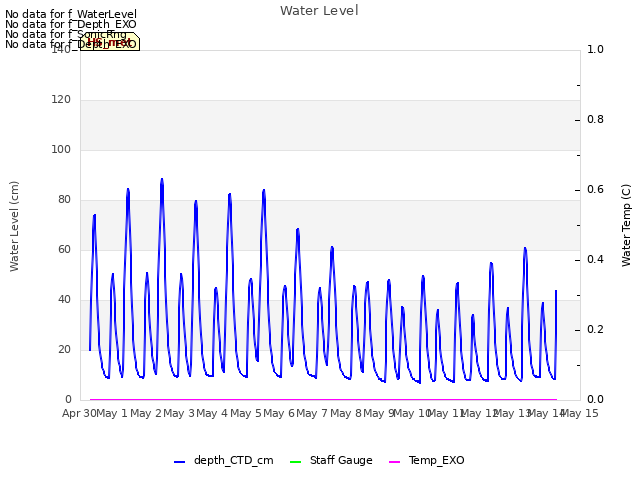This screenshot has width=640, height=480.
Task: Click the 0.2 tick label on right axis
Action: (596, 329)
